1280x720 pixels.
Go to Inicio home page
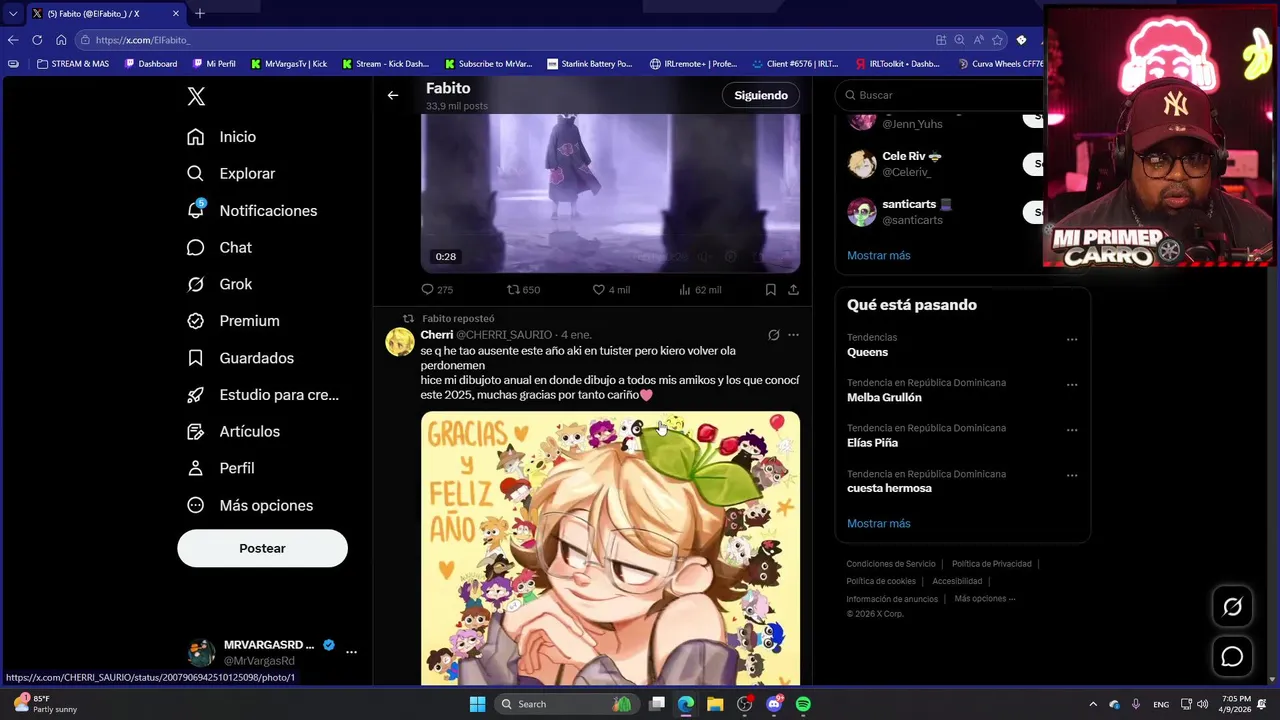222,137
